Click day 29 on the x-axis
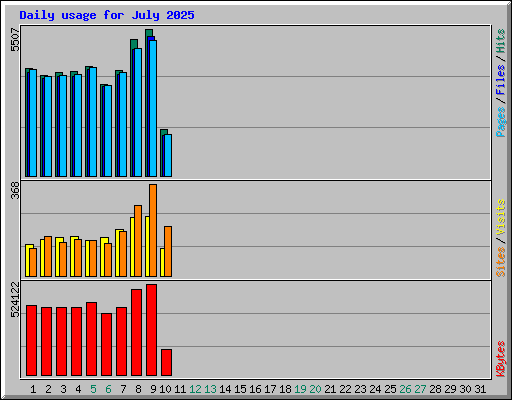Image resolution: width=512 pixels, height=400 pixels. [x=450, y=389]
